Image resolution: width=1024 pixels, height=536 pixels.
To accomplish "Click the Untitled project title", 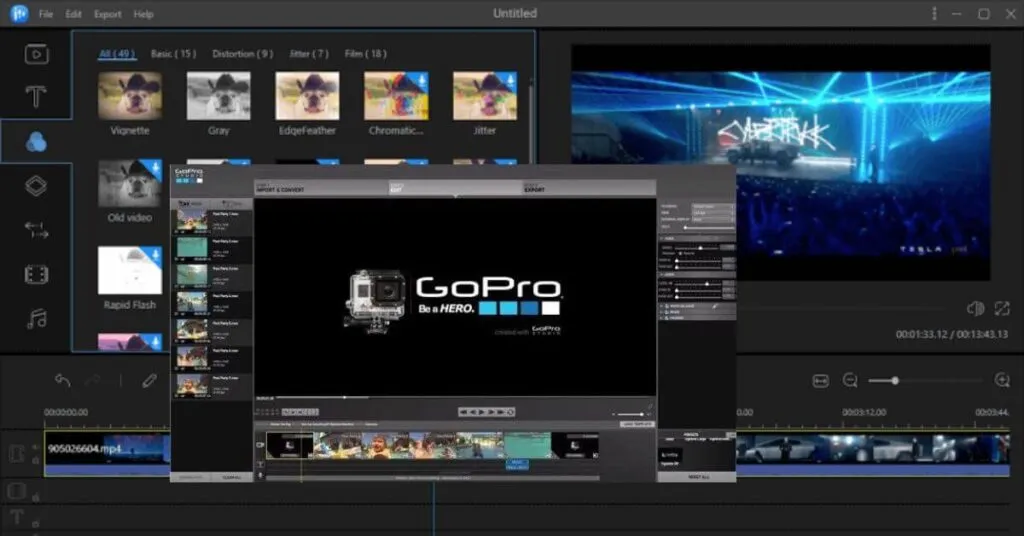I will (x=515, y=13).
